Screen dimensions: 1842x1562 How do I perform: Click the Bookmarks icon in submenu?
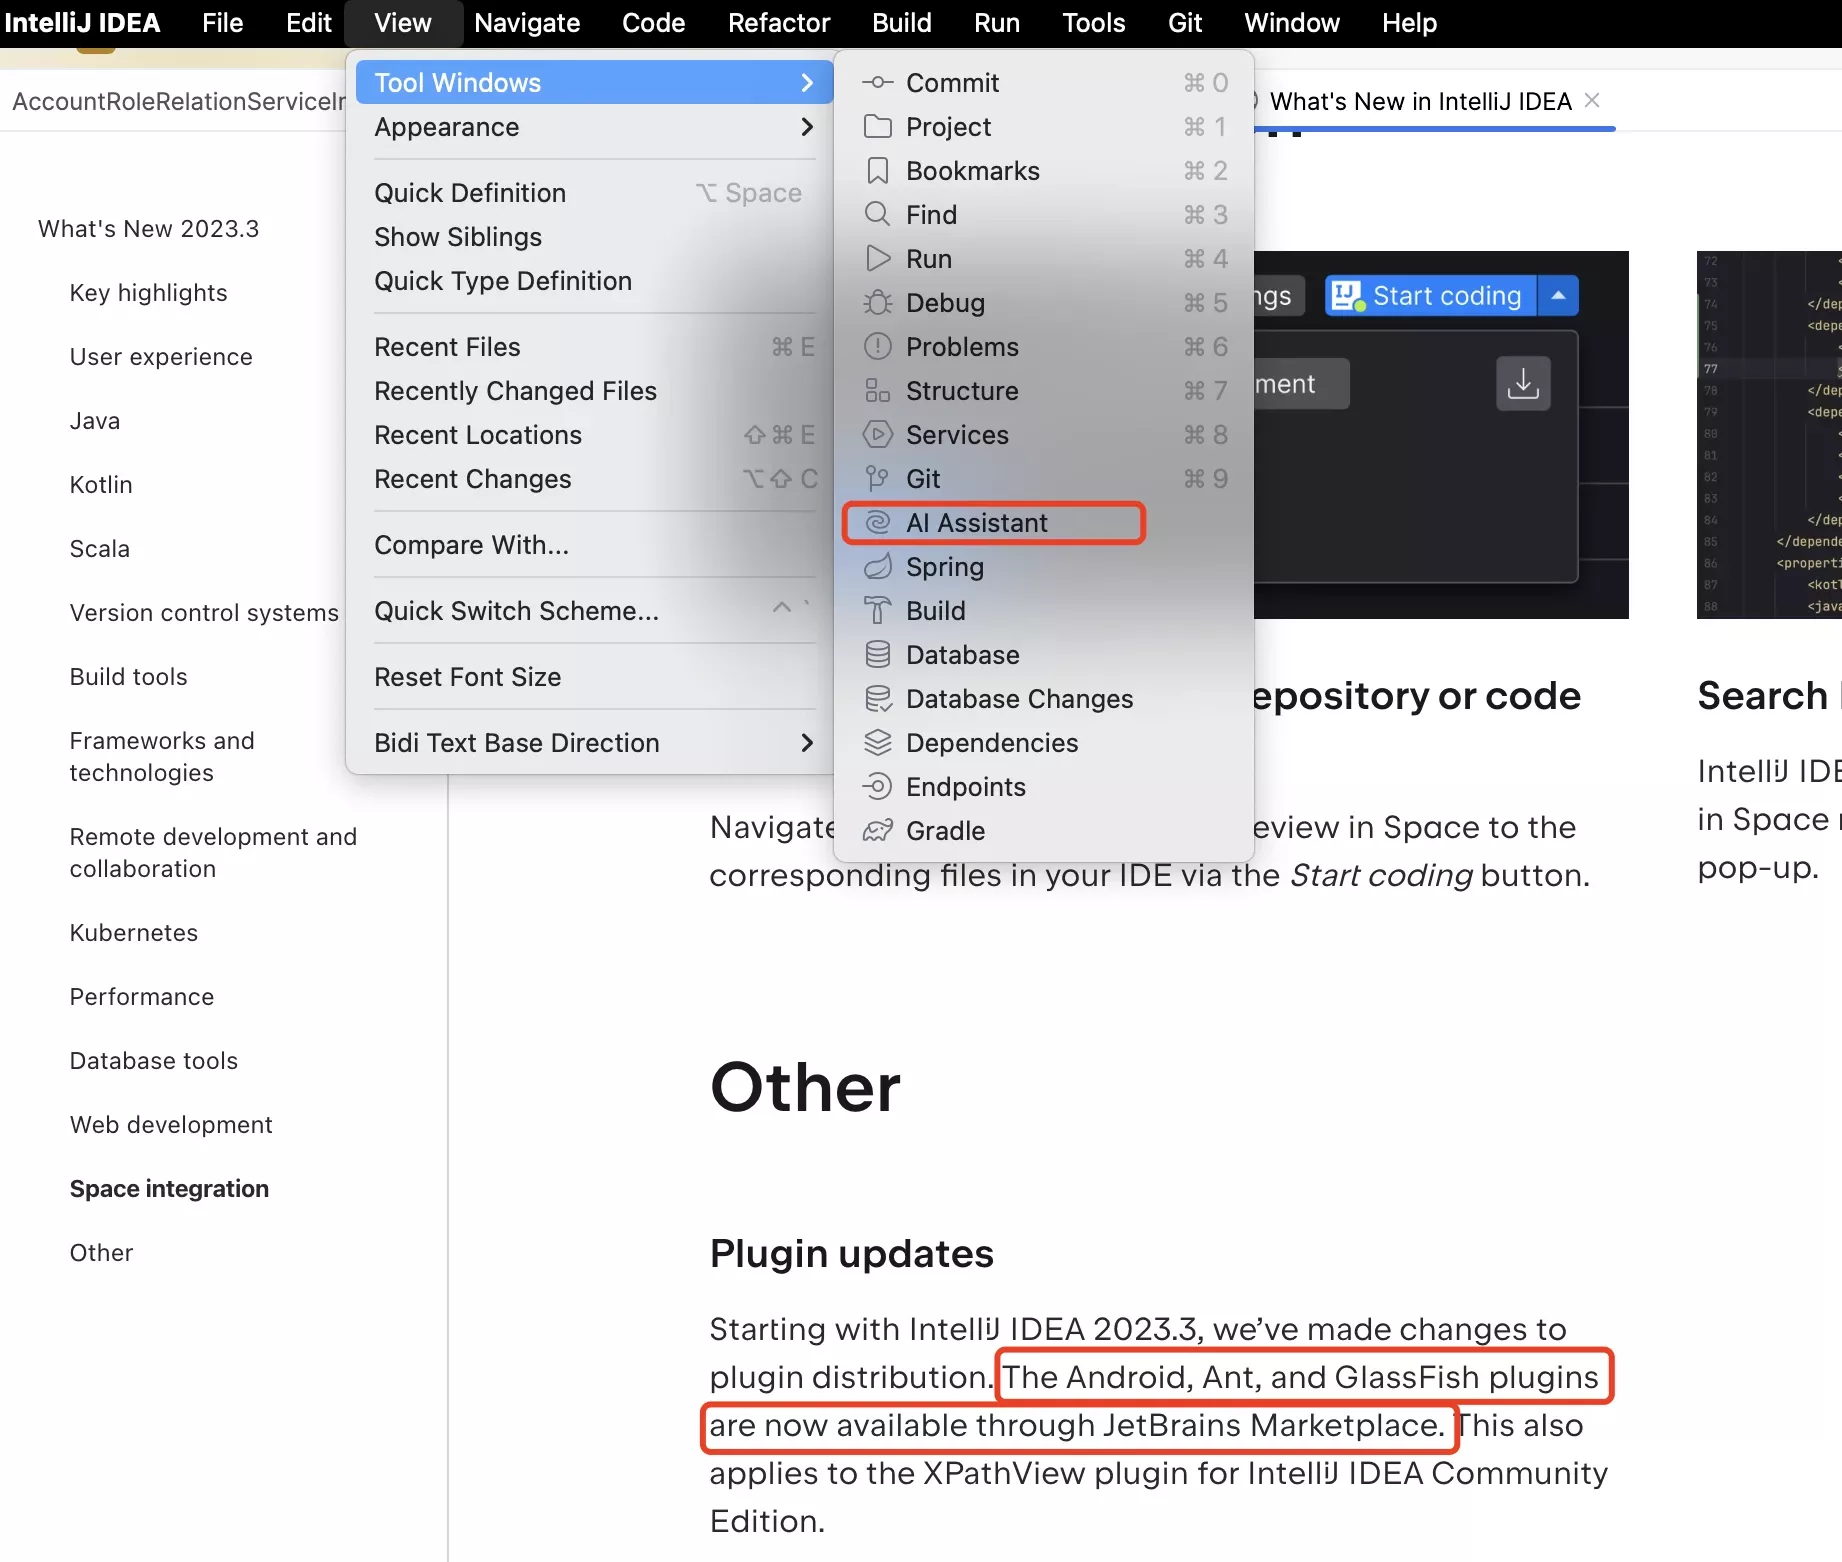[x=877, y=171]
